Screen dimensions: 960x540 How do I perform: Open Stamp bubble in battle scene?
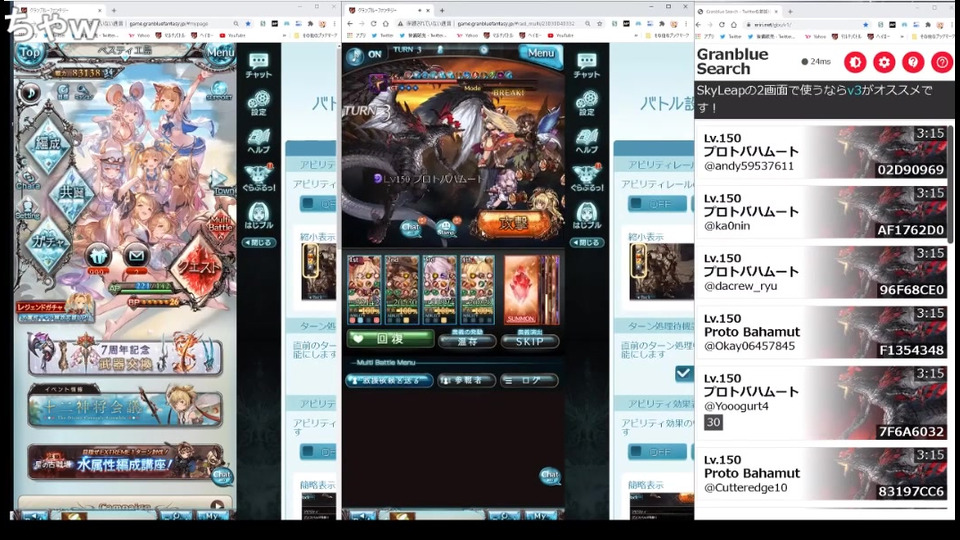pyautogui.click(x=446, y=229)
